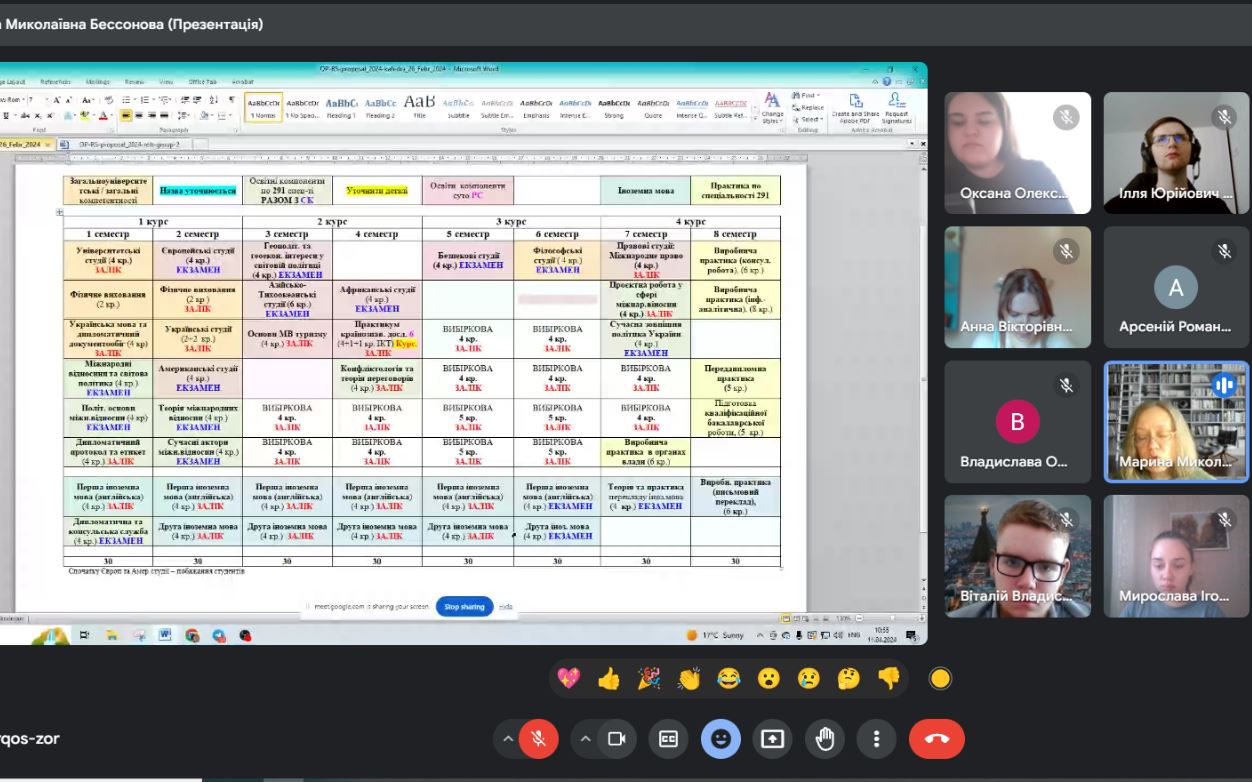Screen dimensions: 1252x782
Task: Open audio settings chevron beside the microphone
Action: [x=508, y=739]
